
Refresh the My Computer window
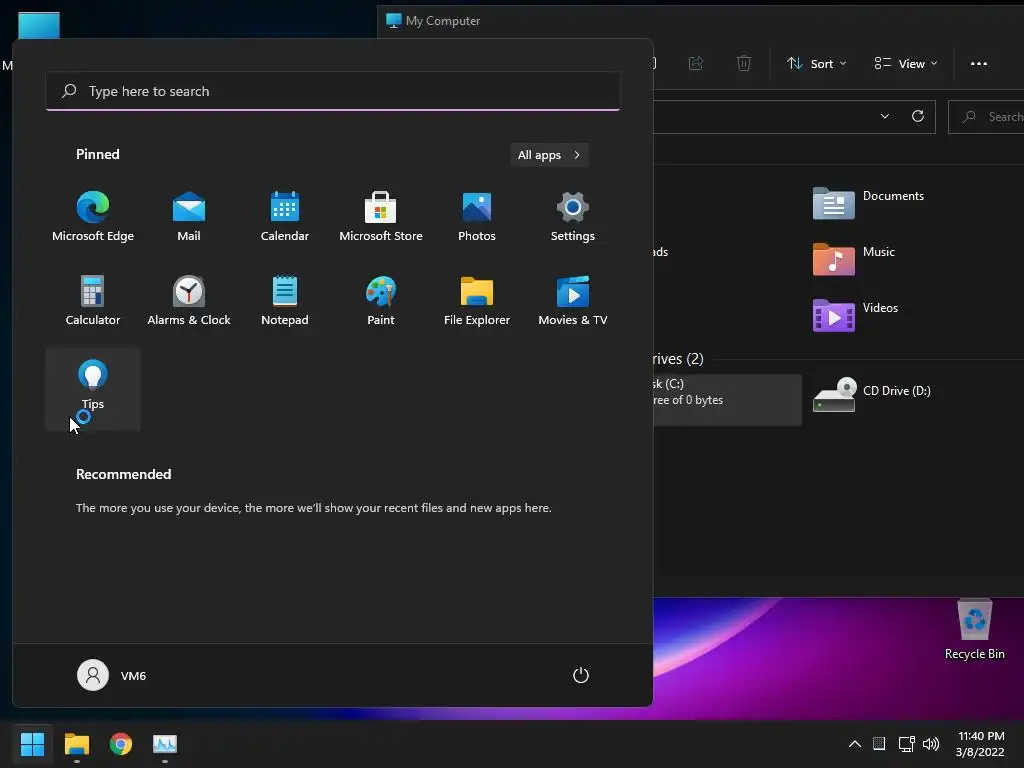[918, 116]
